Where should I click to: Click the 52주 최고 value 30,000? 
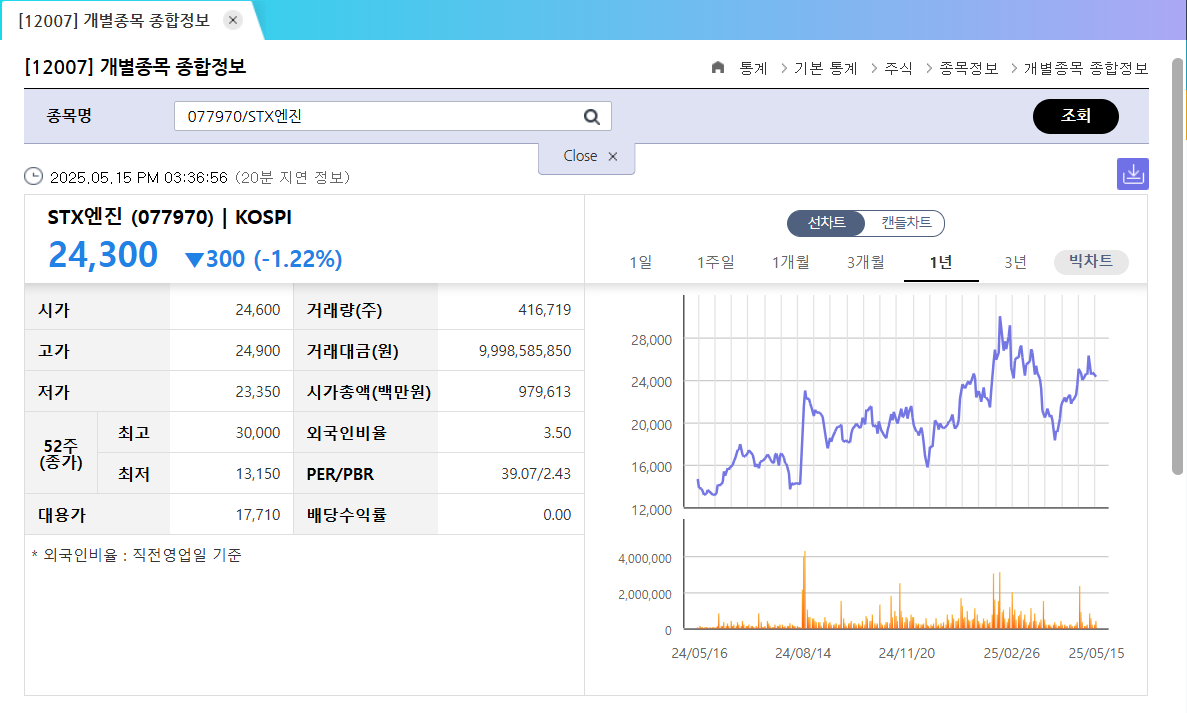click(257, 432)
